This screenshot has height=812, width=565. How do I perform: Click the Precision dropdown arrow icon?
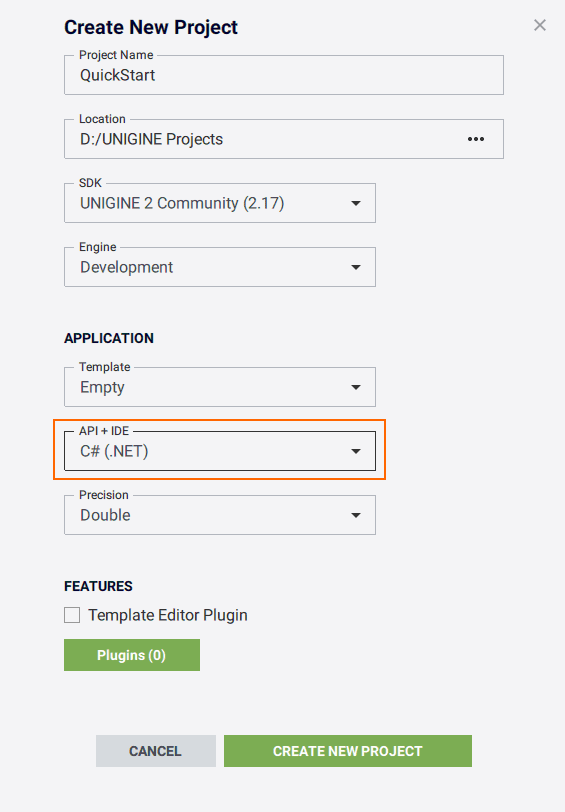(x=356, y=515)
